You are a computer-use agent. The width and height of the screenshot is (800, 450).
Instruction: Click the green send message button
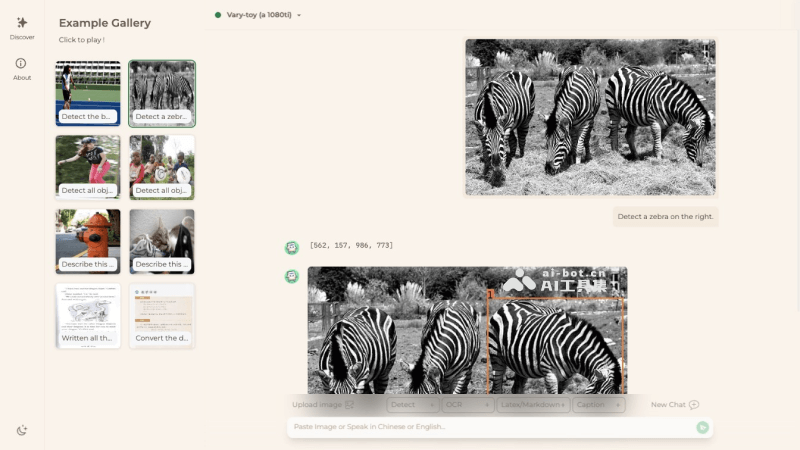pos(702,427)
